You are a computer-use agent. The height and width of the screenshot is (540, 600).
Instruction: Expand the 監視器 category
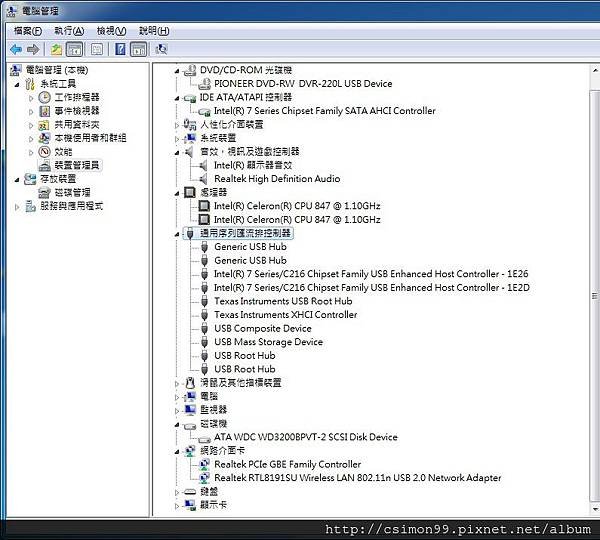177,411
